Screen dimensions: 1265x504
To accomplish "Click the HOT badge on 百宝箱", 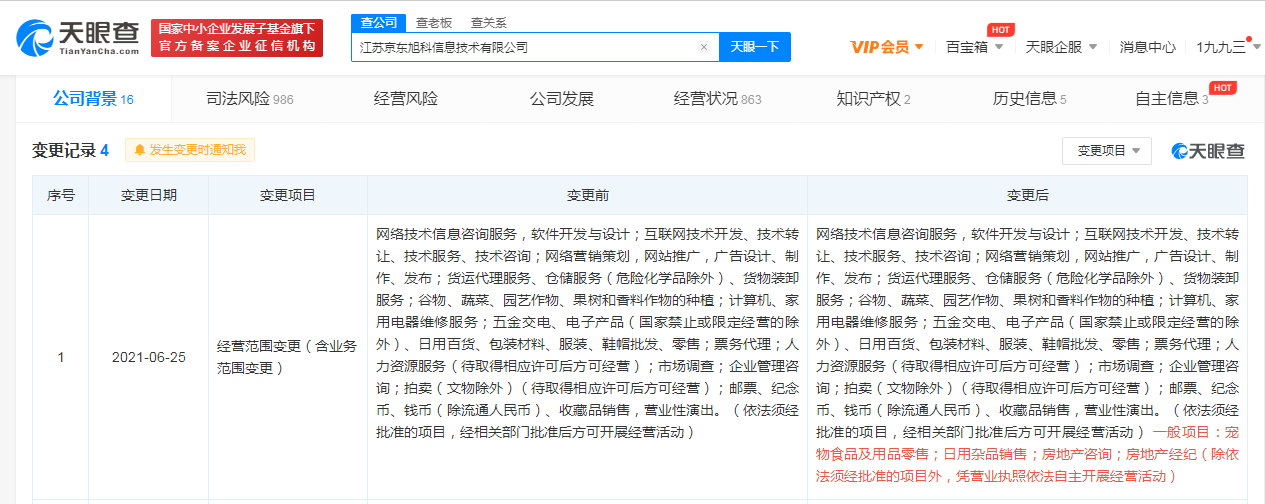I will (1001, 30).
